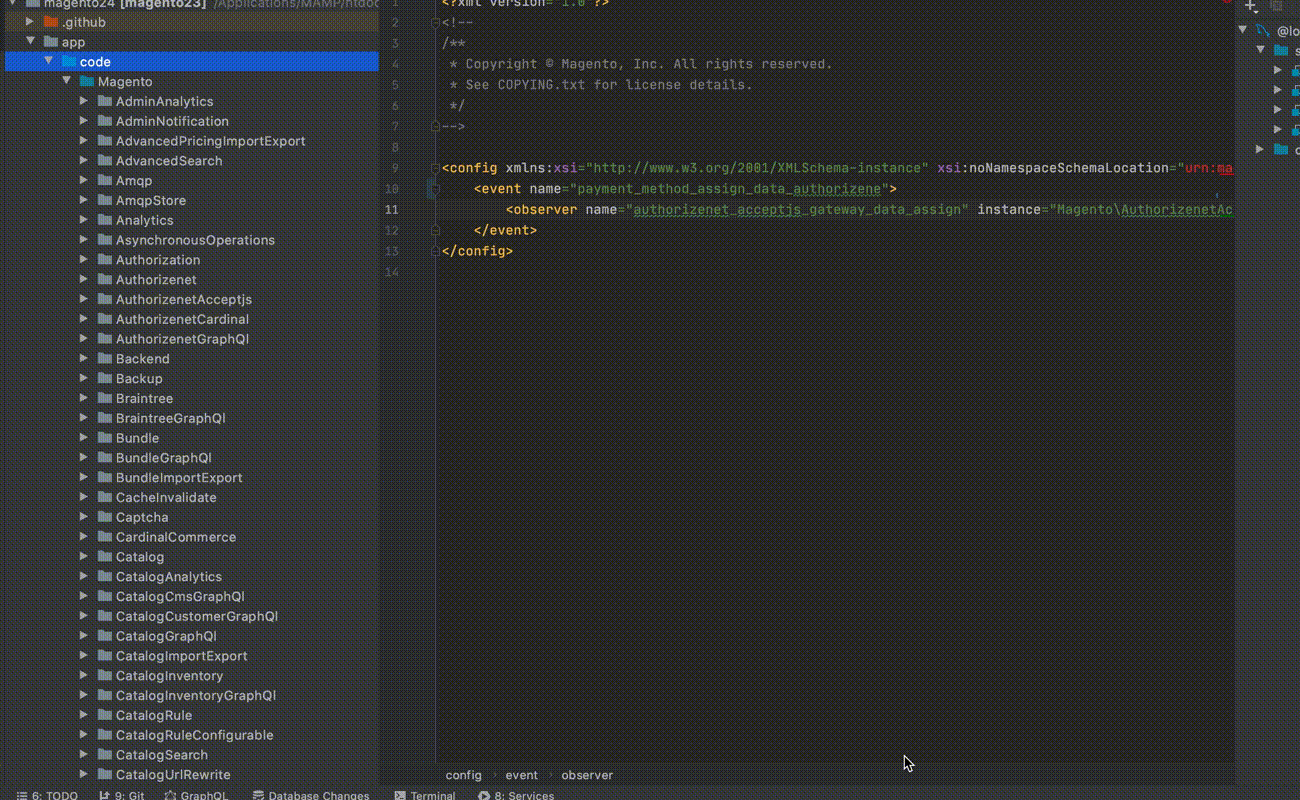Click the CatalogSearch folder icon

tap(105, 755)
